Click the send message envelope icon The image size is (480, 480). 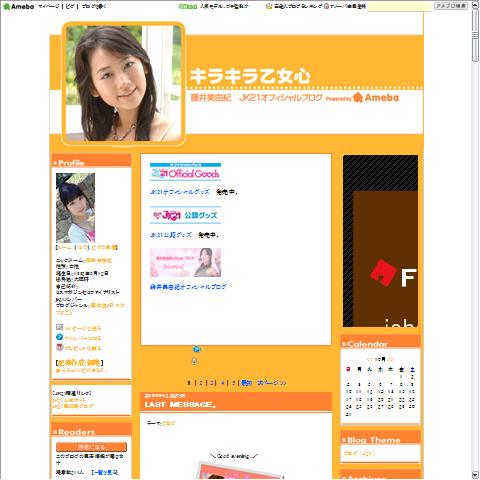(59, 327)
